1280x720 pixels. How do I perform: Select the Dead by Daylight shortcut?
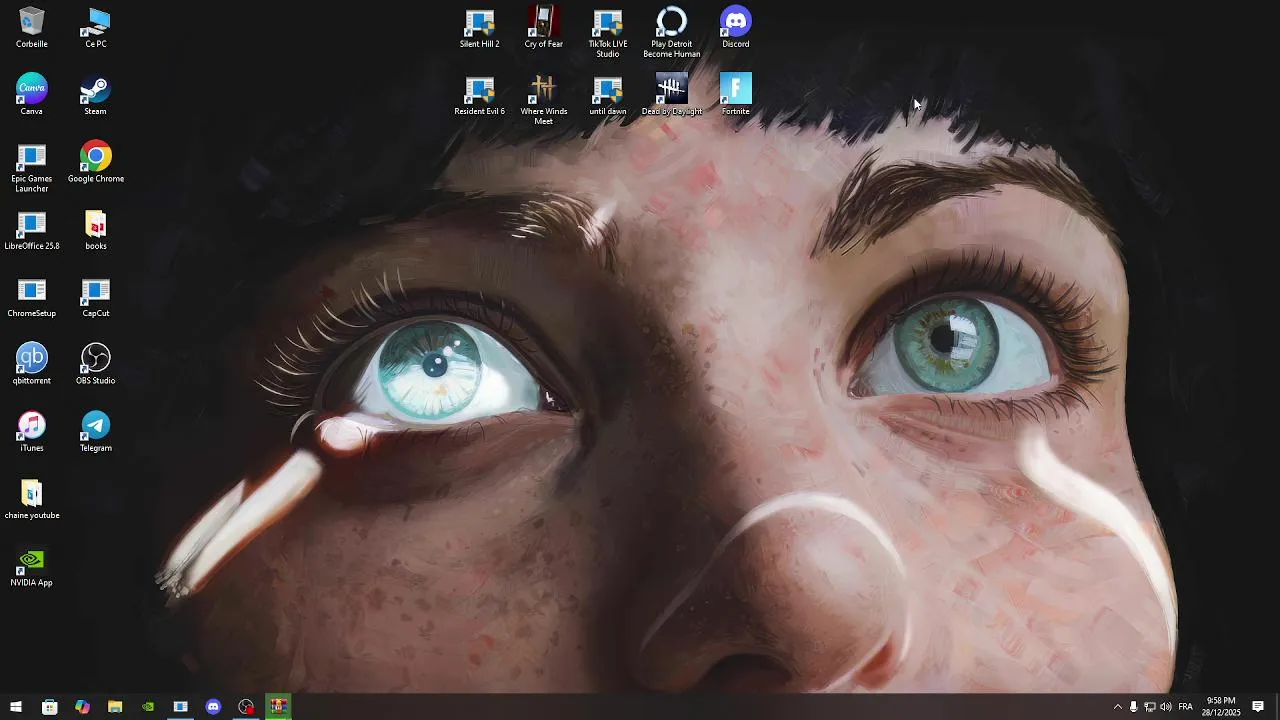pyautogui.click(x=671, y=95)
